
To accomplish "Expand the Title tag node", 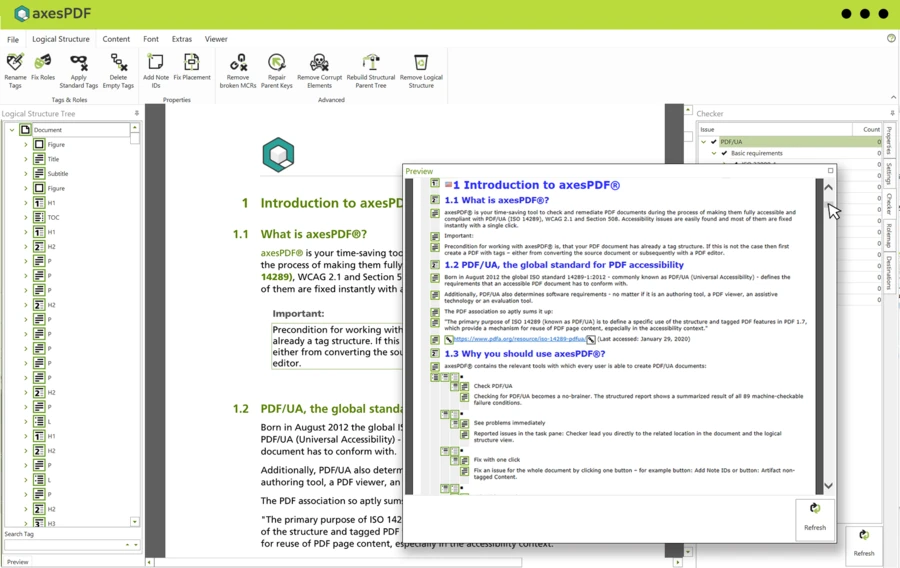I will click(x=25, y=159).
